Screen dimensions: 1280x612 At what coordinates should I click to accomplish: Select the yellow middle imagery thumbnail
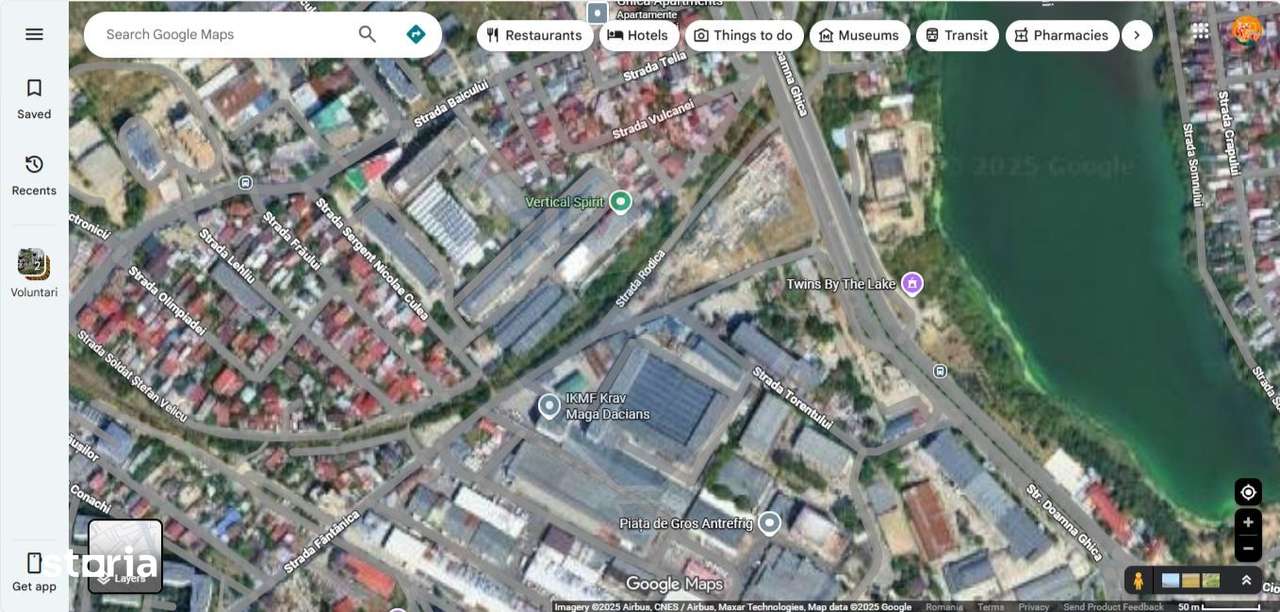coord(1190,580)
